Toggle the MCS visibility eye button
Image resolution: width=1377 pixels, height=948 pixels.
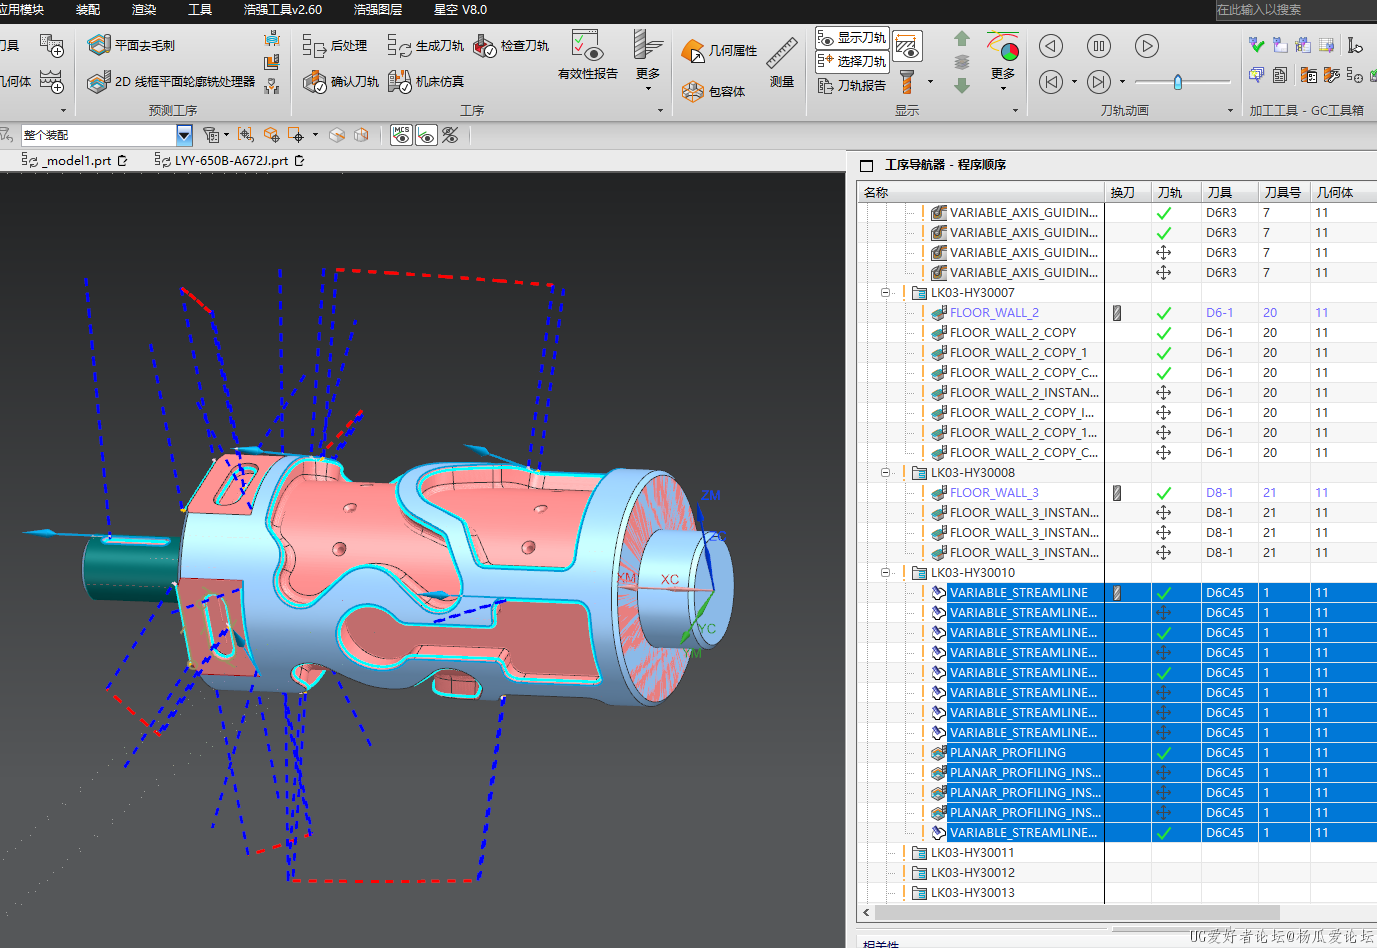click(402, 135)
